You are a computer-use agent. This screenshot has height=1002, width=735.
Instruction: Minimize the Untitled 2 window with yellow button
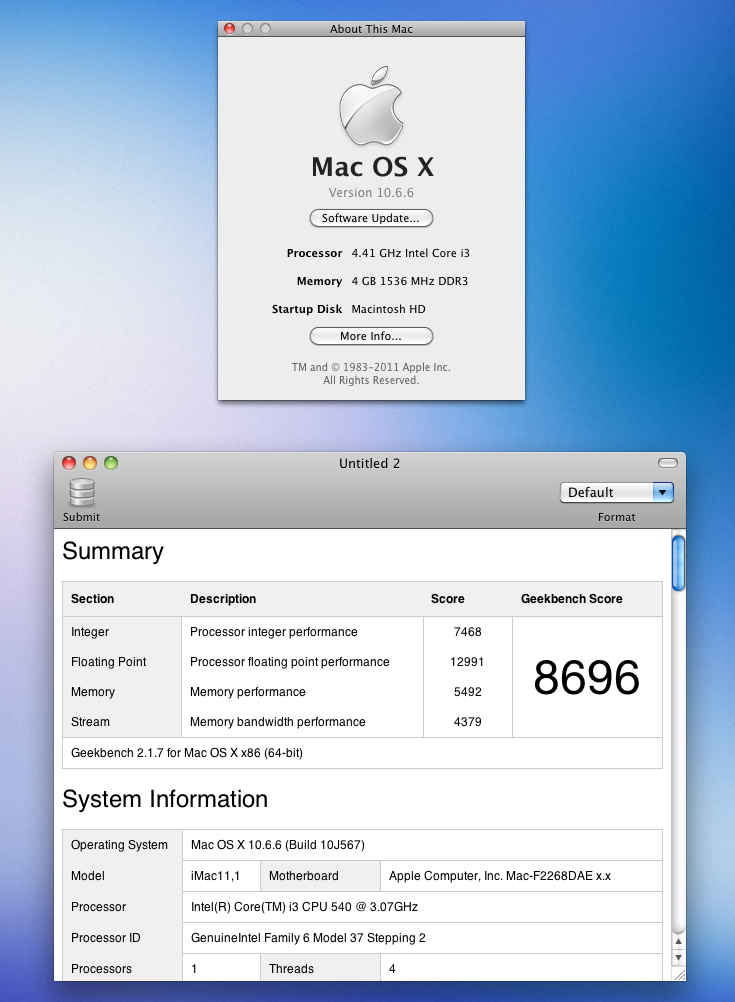[x=90, y=463]
